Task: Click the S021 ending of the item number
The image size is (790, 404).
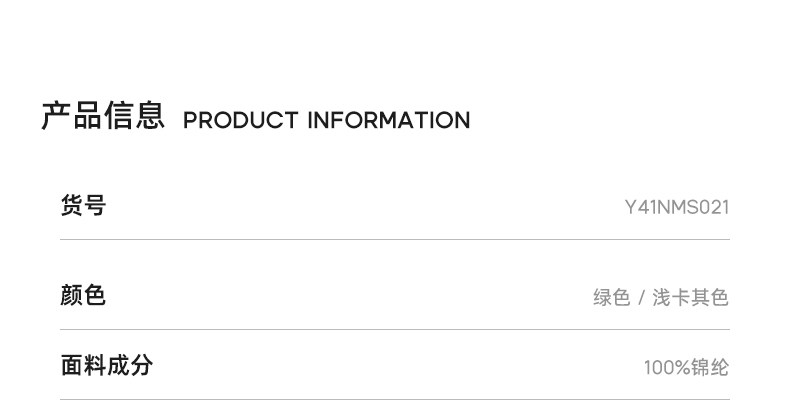Action: pos(705,207)
